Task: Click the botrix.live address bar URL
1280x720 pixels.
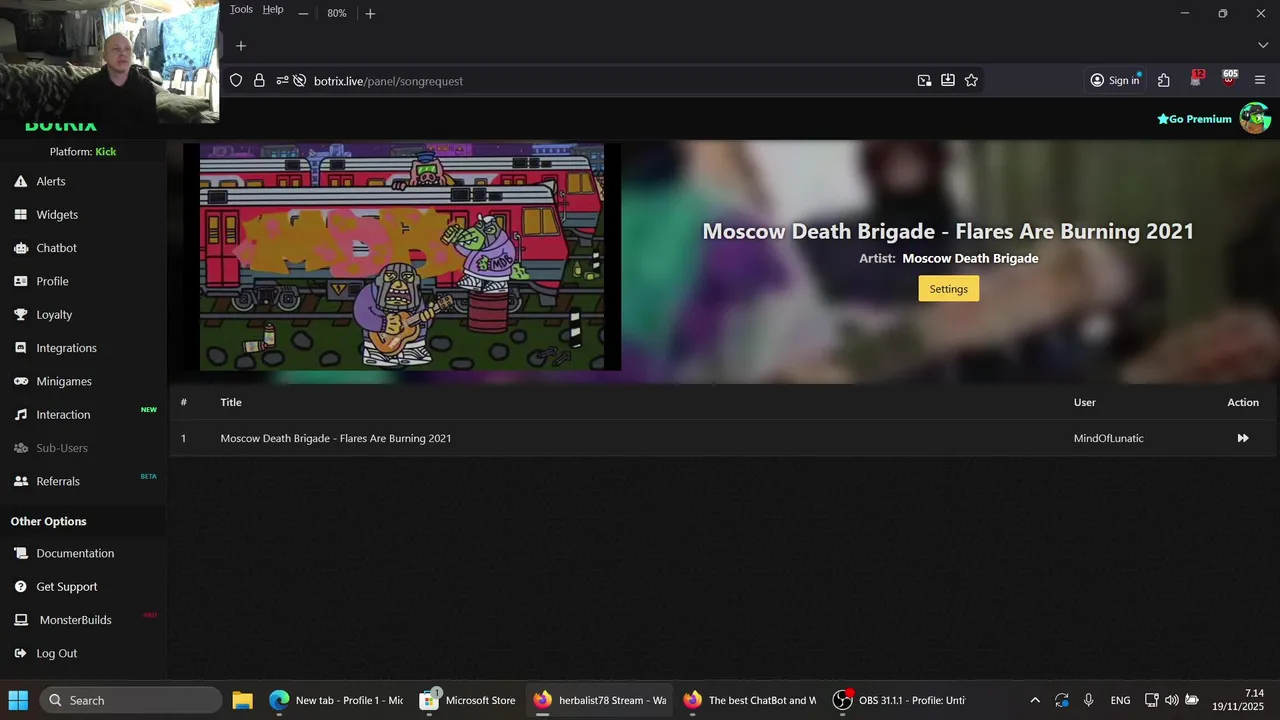Action: (388, 81)
